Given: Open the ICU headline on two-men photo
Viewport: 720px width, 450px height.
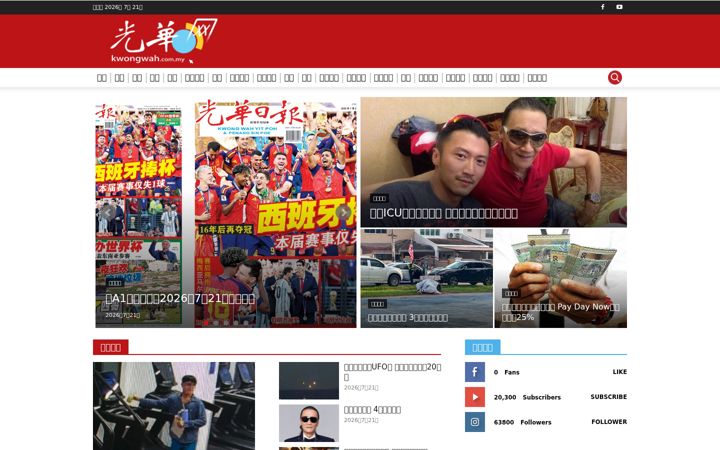Looking at the screenshot, I should pyautogui.click(x=444, y=214).
